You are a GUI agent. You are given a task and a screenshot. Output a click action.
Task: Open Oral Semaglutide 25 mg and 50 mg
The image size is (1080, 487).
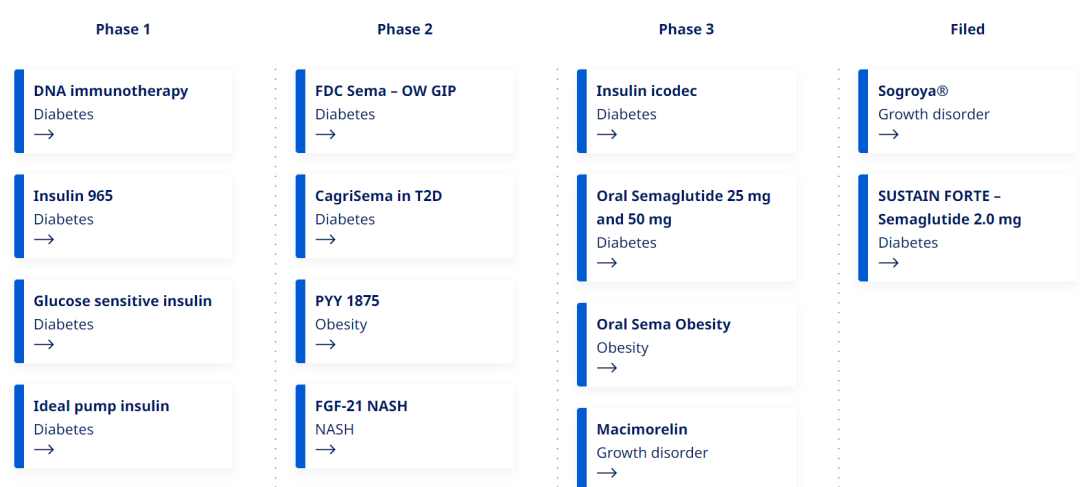(x=684, y=208)
